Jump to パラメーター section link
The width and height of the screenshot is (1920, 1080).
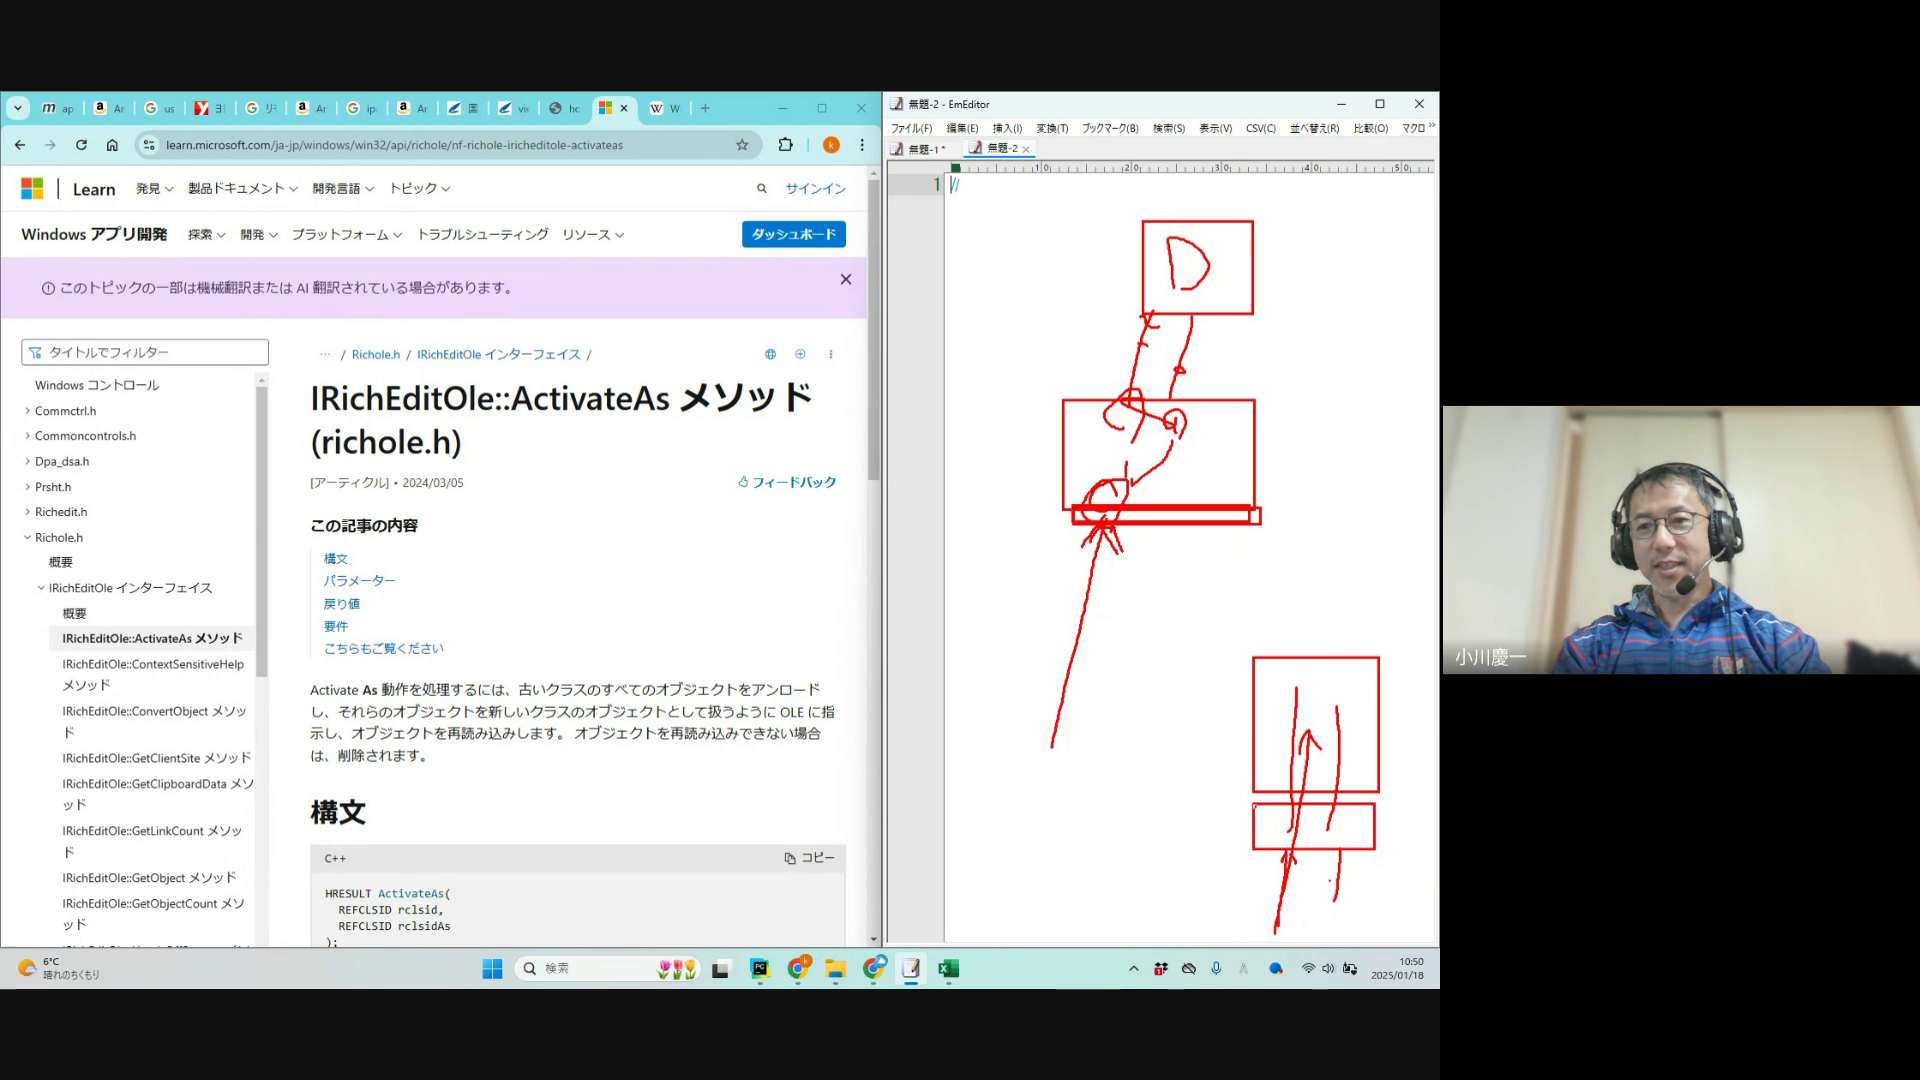(359, 580)
